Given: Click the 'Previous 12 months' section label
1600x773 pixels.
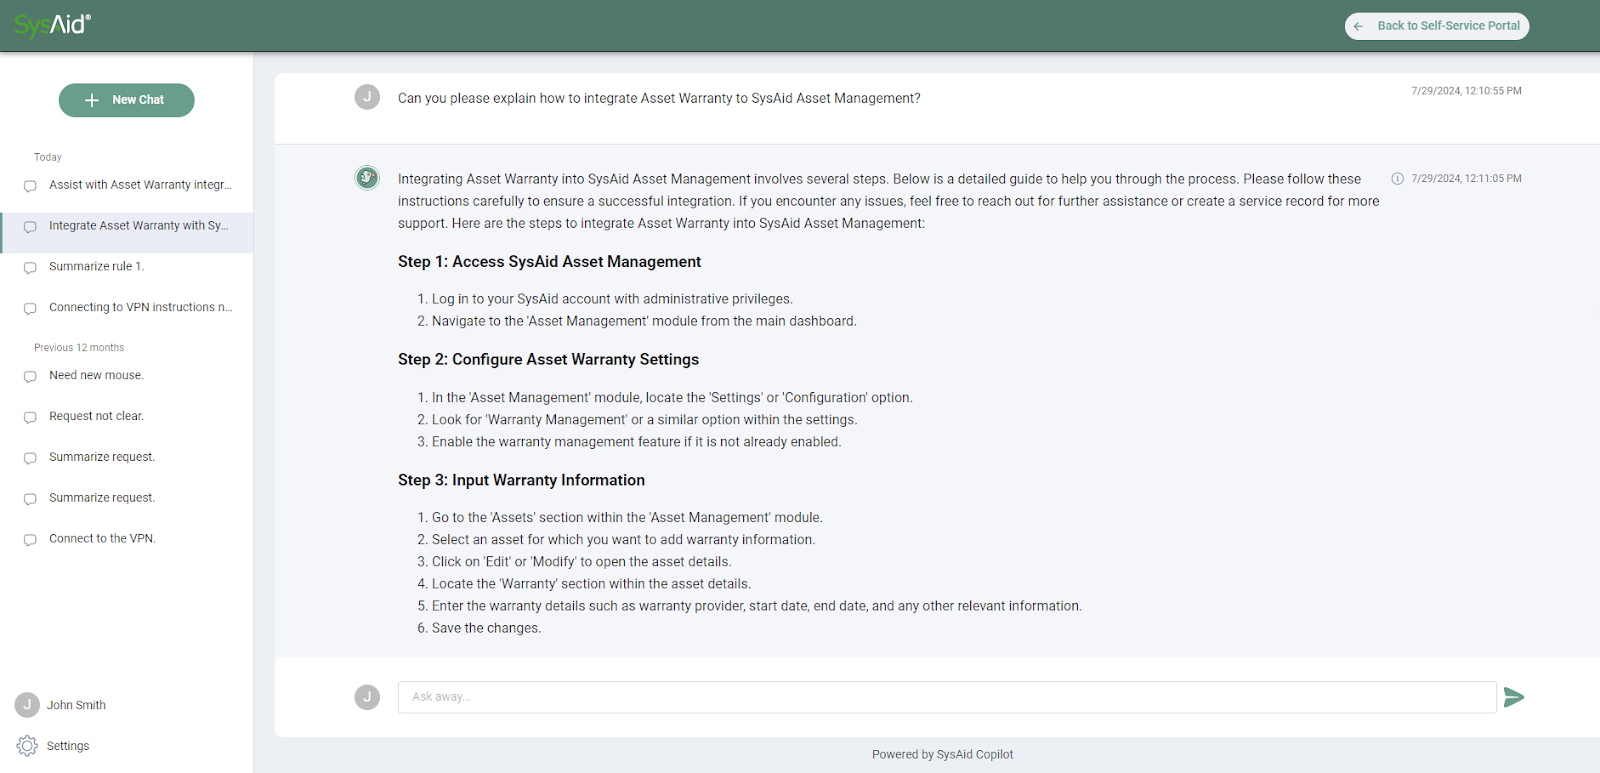Looking at the screenshot, I should 79,348.
